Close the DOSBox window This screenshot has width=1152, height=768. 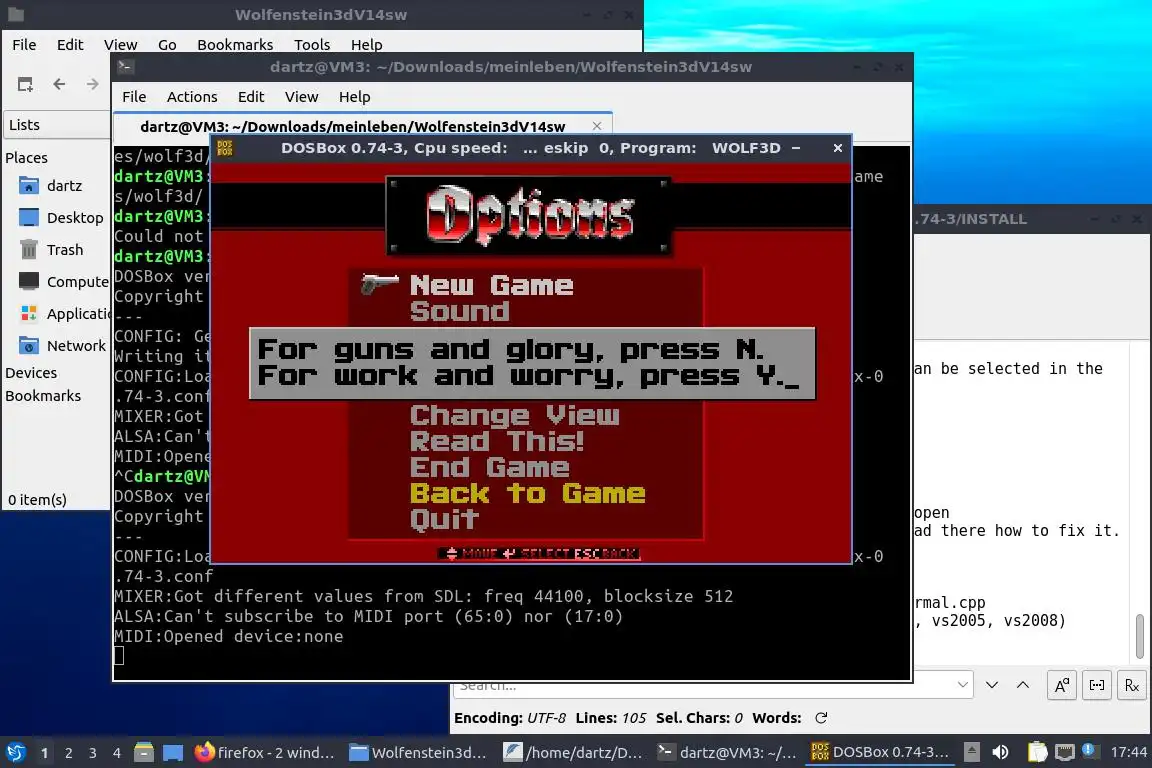tap(838, 148)
